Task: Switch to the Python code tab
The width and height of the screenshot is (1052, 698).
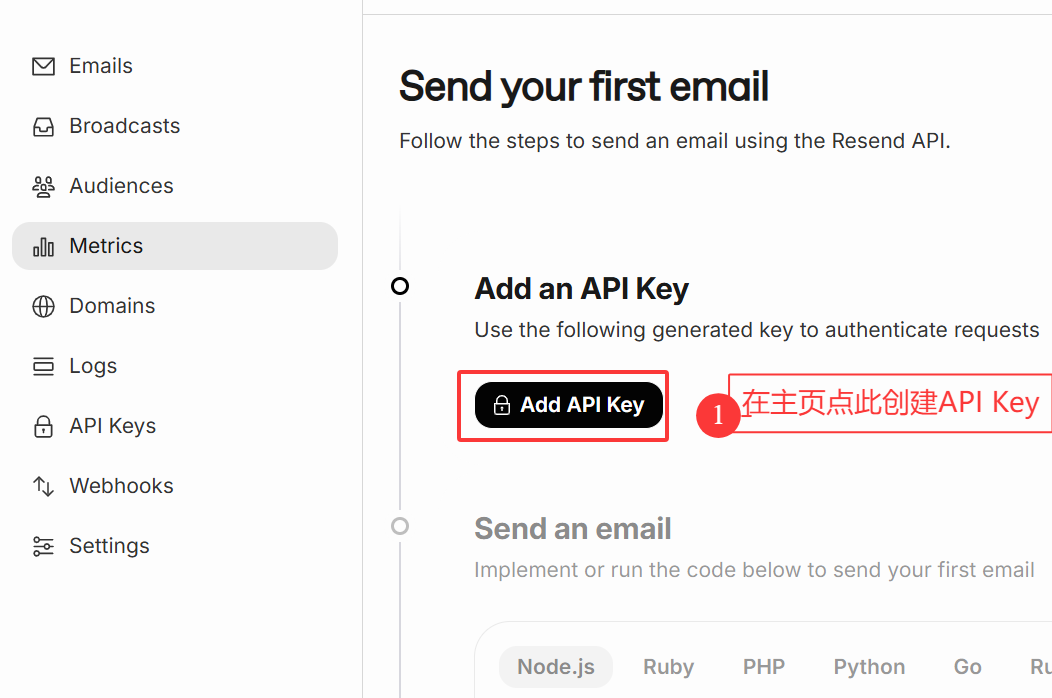Action: click(x=869, y=667)
